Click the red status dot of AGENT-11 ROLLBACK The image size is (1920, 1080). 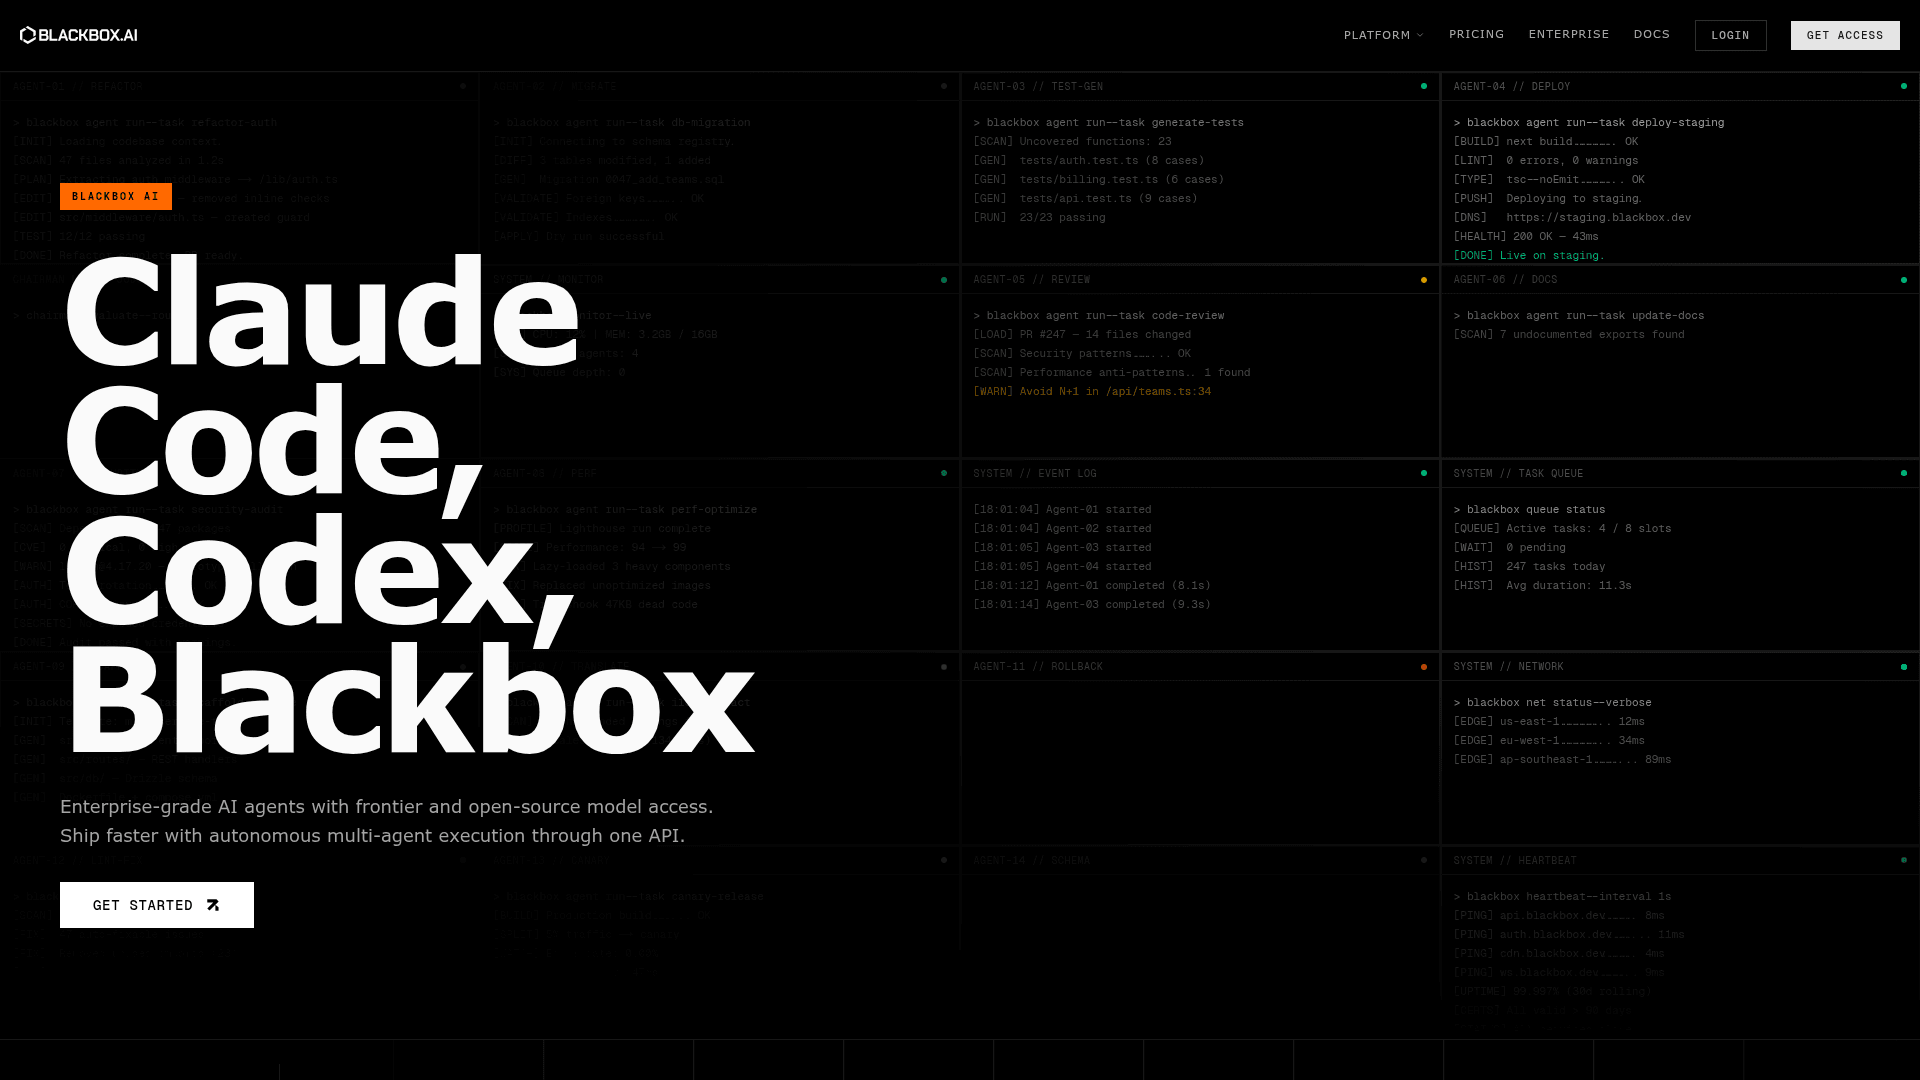tap(1423, 667)
